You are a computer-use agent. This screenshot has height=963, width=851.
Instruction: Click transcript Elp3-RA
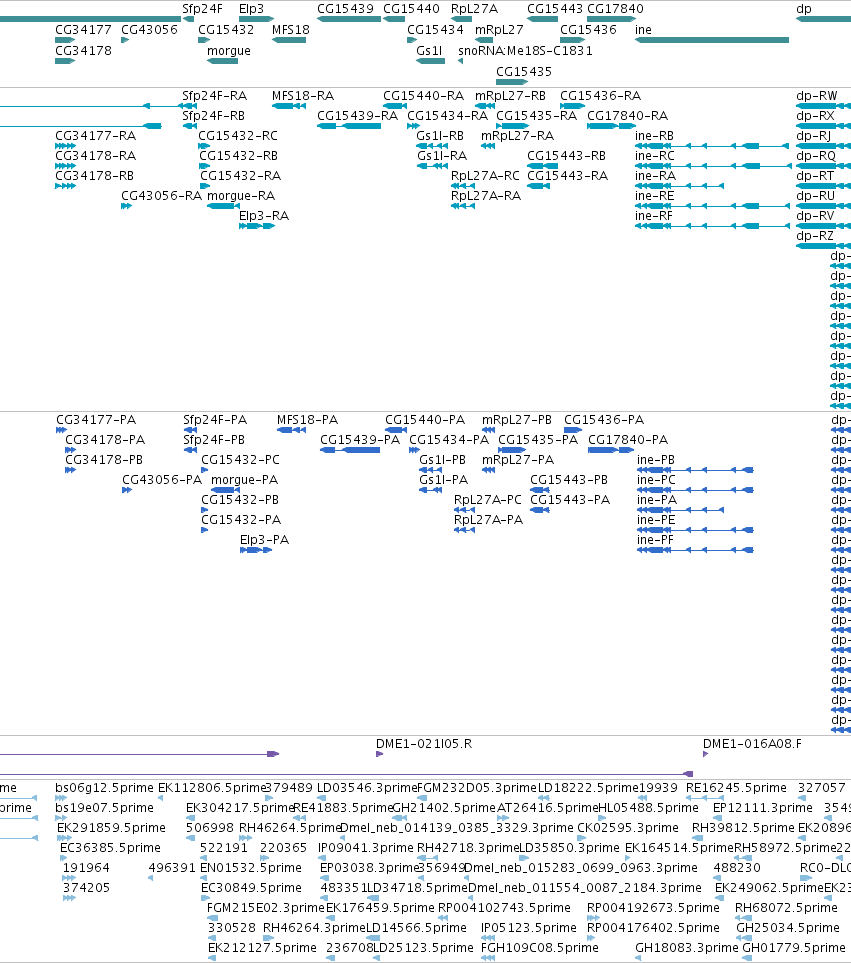tap(264, 216)
